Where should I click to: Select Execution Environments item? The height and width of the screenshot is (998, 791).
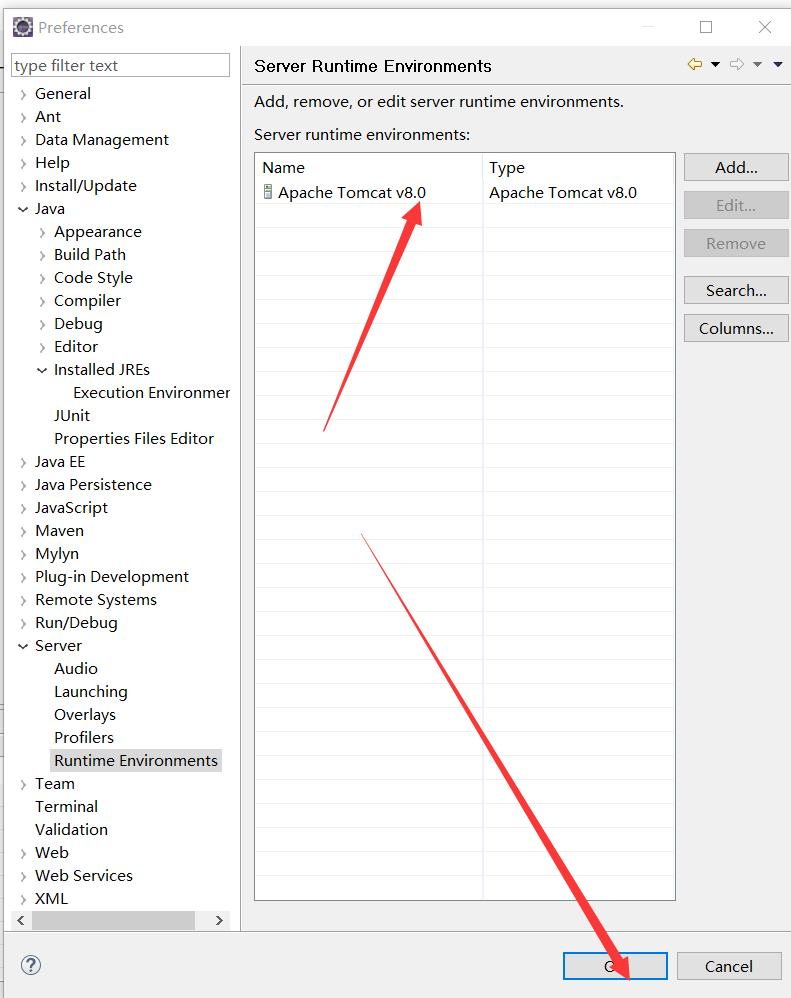click(151, 393)
